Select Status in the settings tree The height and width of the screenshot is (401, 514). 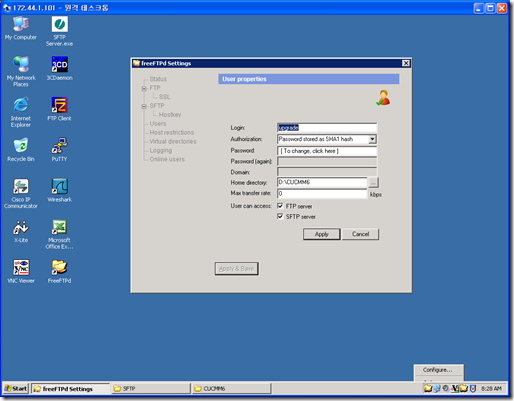158,79
